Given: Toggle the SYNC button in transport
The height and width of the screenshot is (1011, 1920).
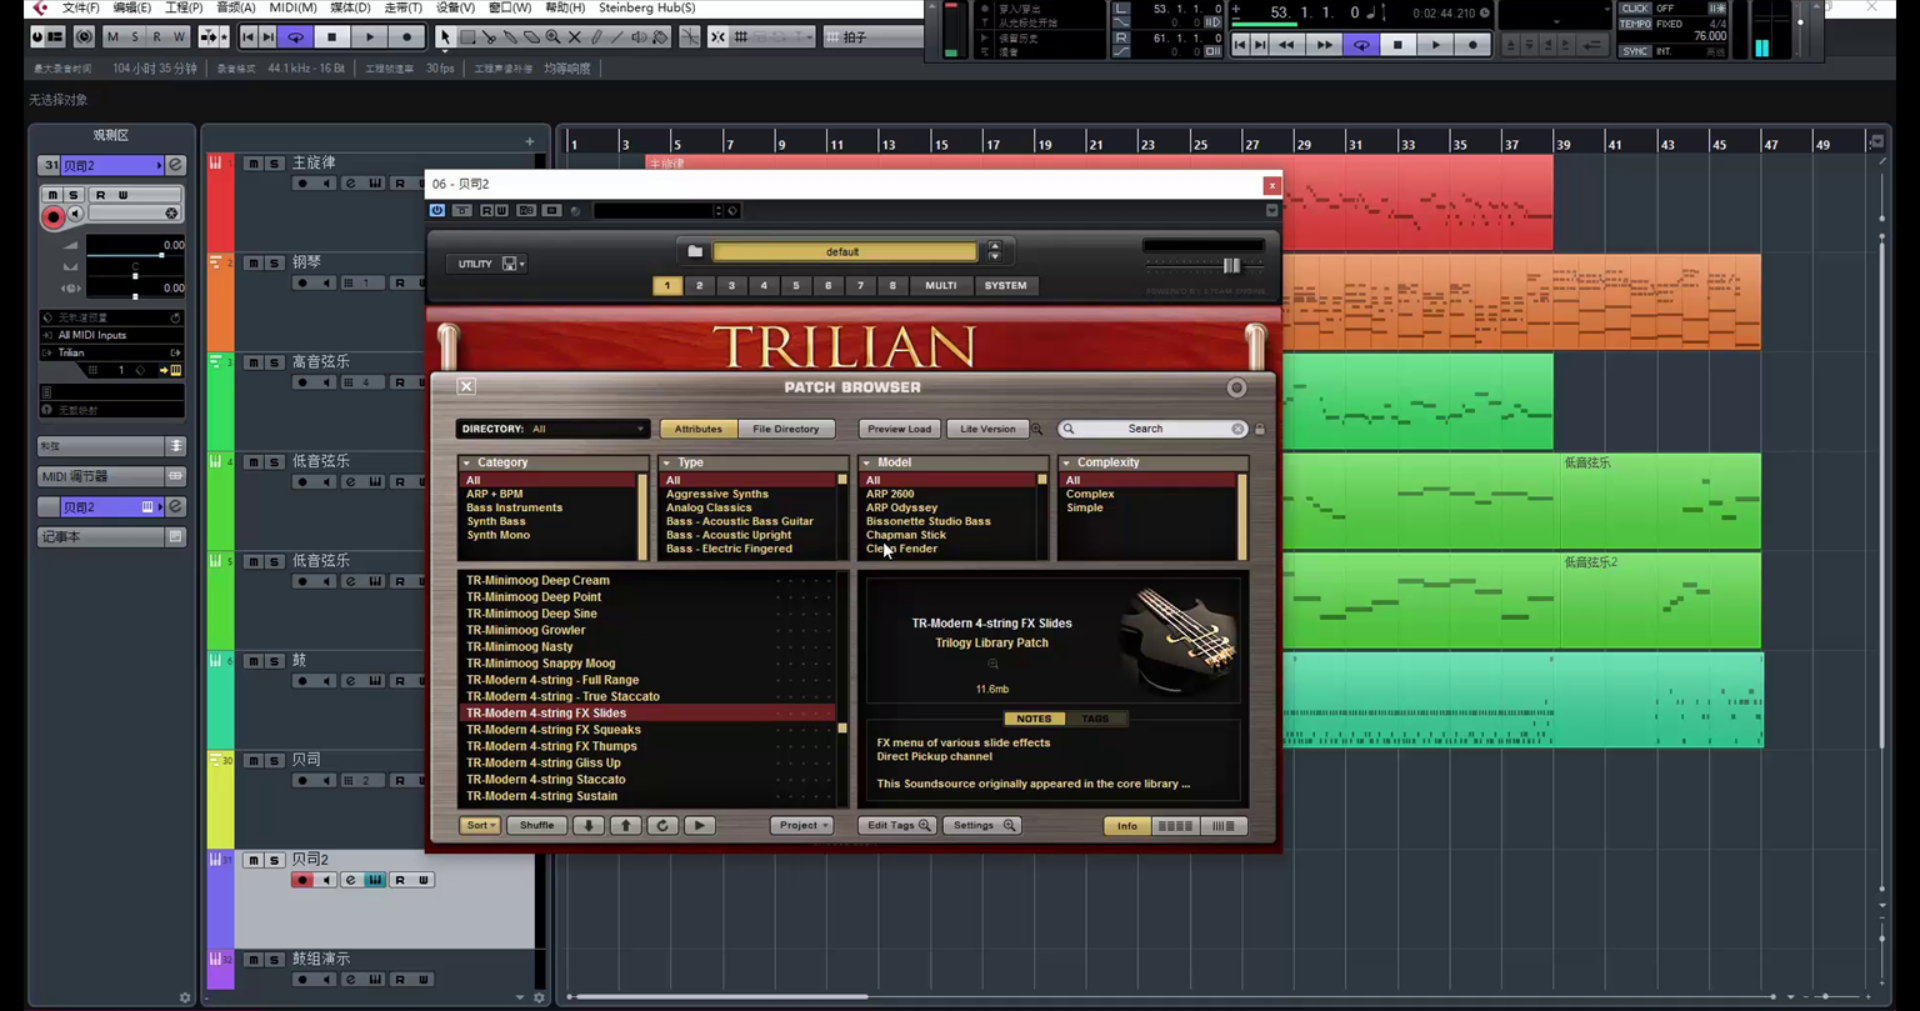Looking at the screenshot, I should (x=1635, y=51).
